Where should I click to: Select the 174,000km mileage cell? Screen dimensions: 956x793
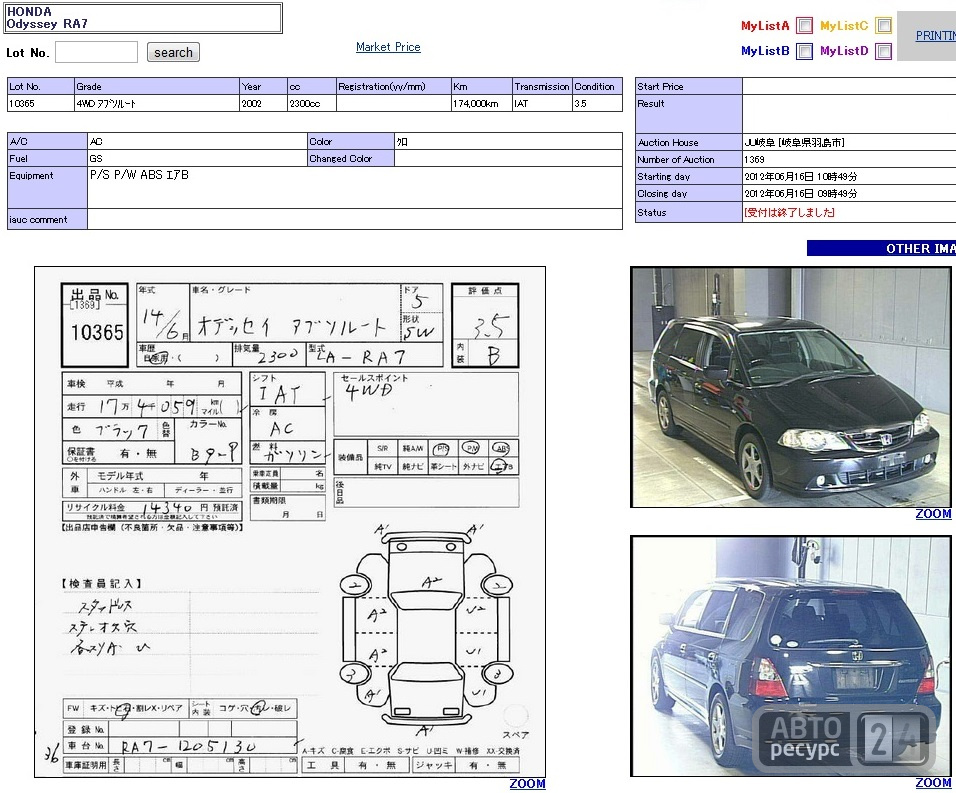pyautogui.click(x=481, y=104)
